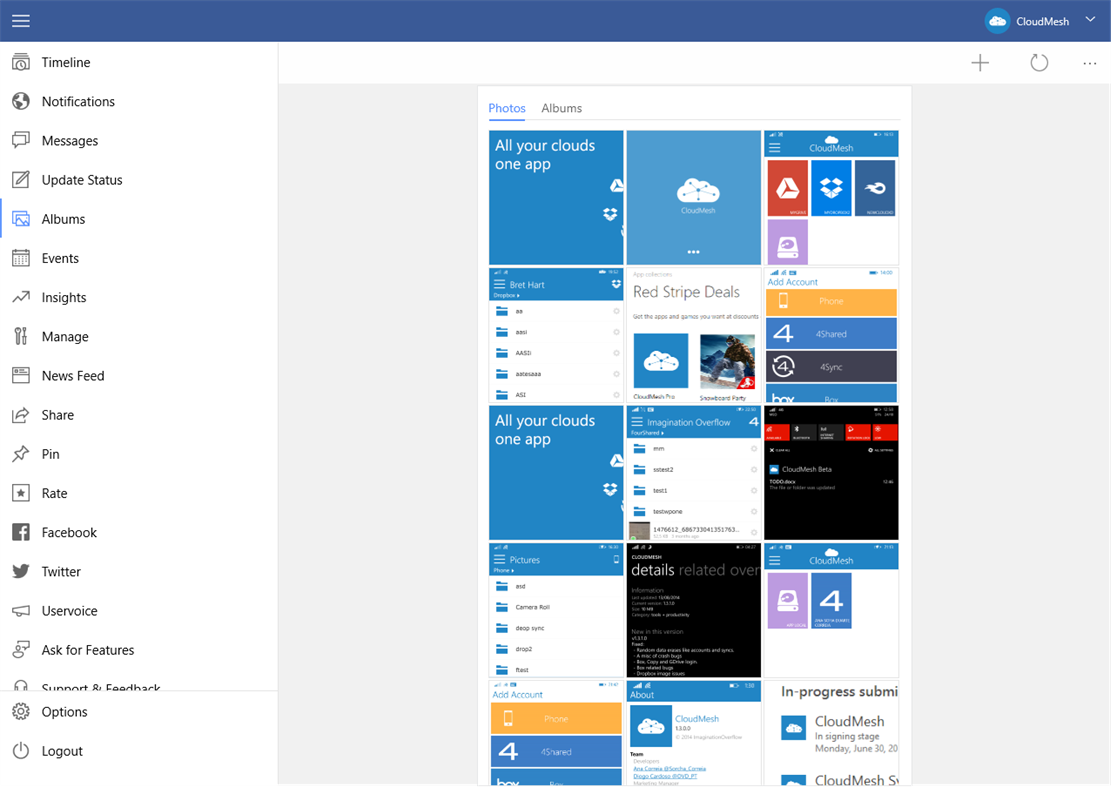Select the Insights icon

click(22, 296)
